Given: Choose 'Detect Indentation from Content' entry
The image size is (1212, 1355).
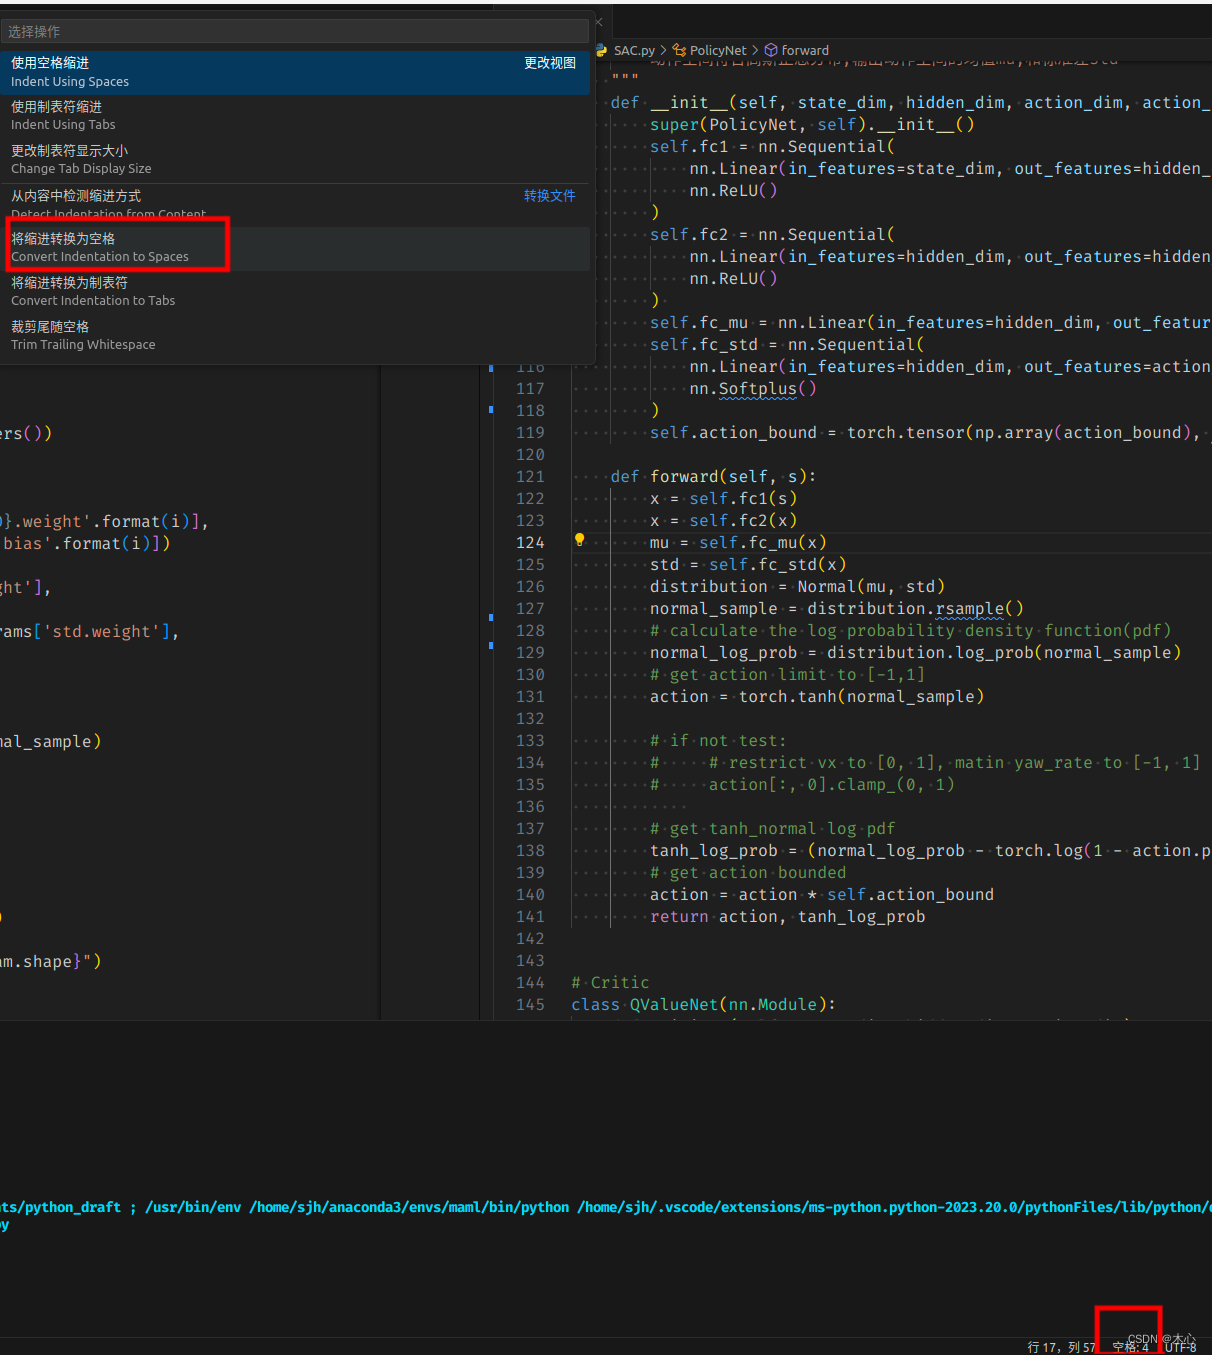Looking at the screenshot, I should pyautogui.click(x=294, y=204).
